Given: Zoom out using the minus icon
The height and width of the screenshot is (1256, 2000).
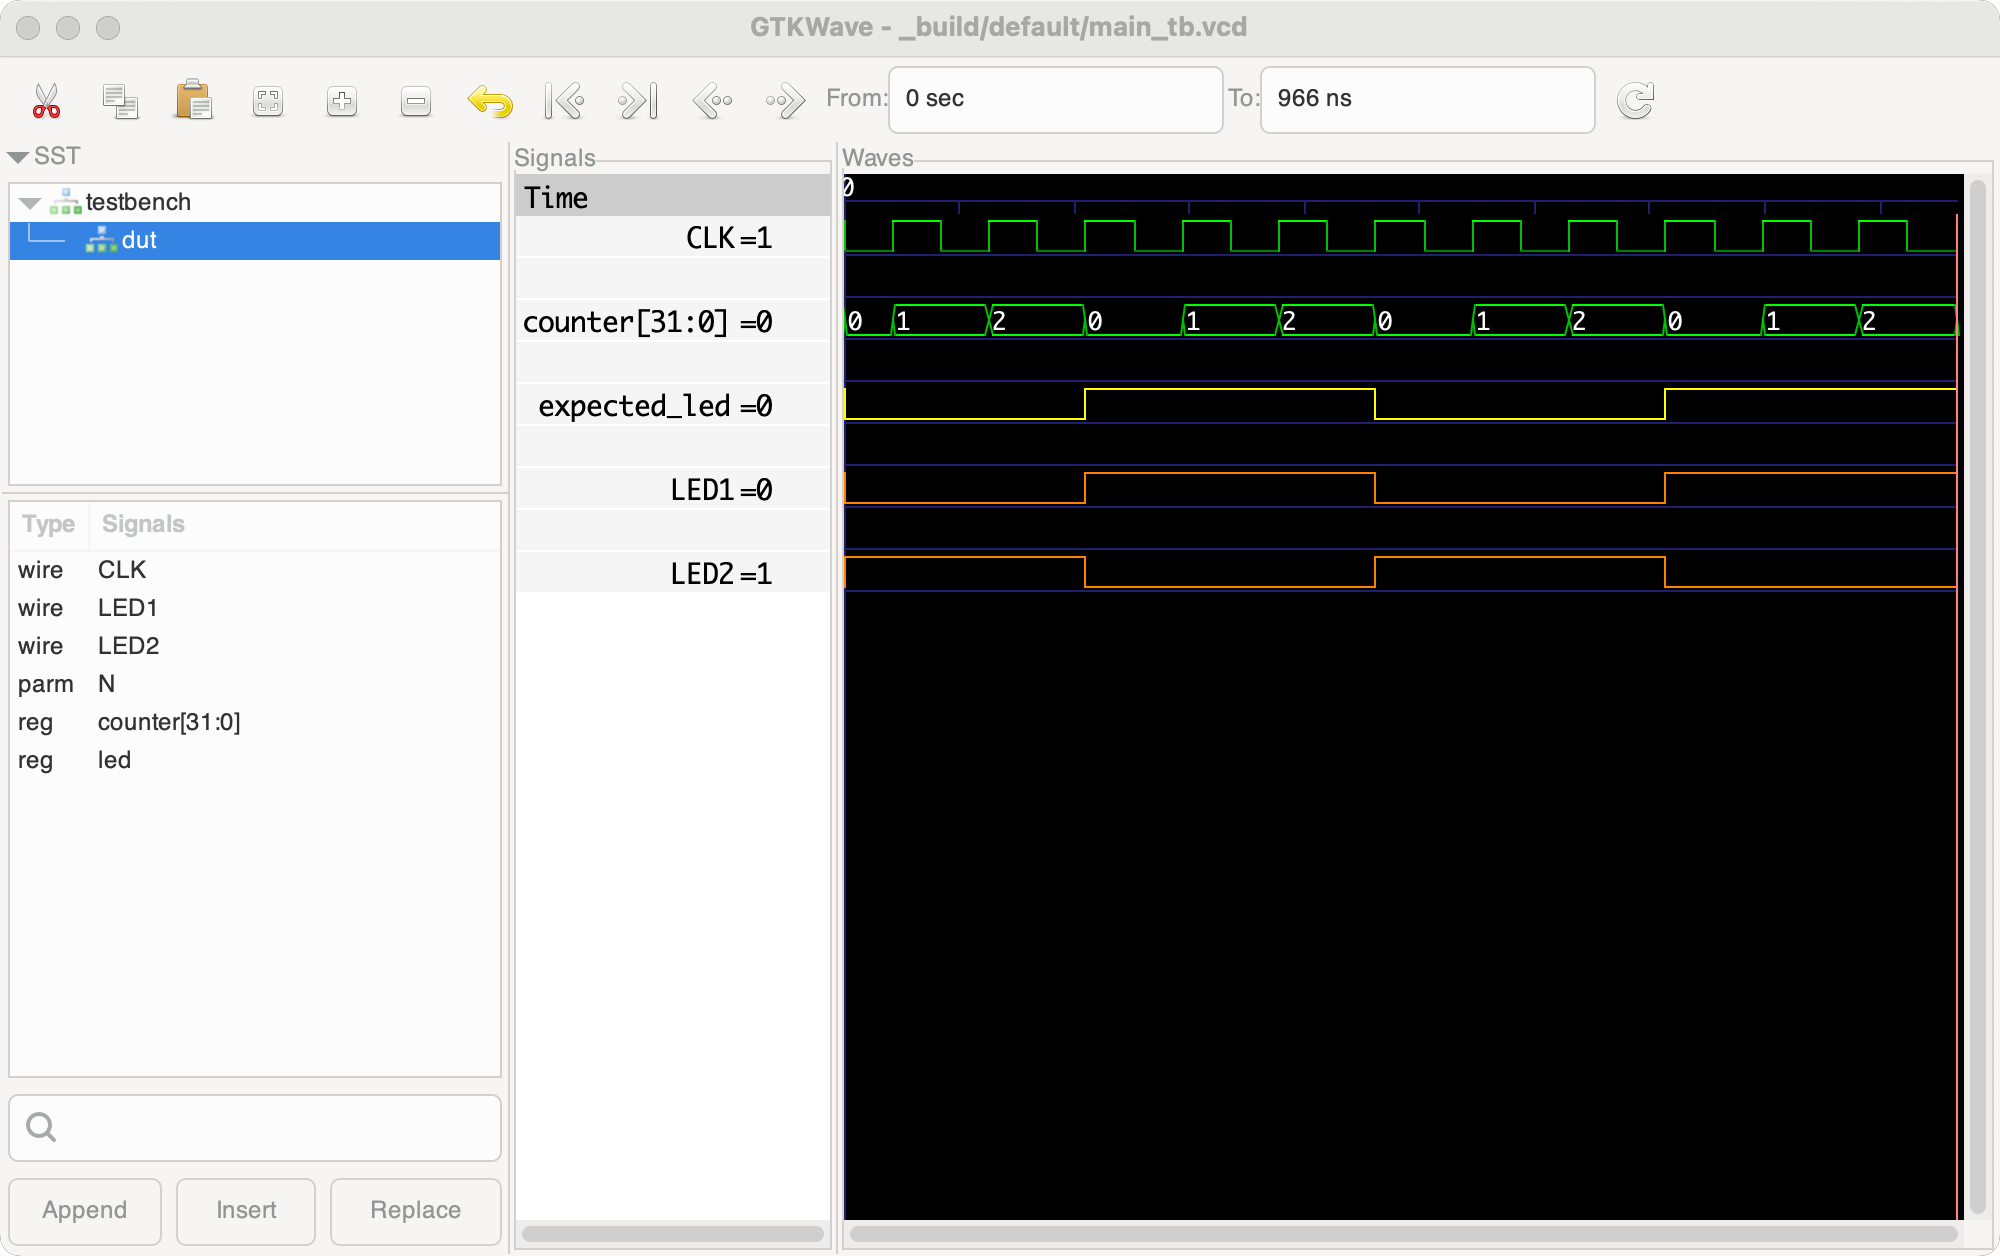Looking at the screenshot, I should [x=415, y=100].
